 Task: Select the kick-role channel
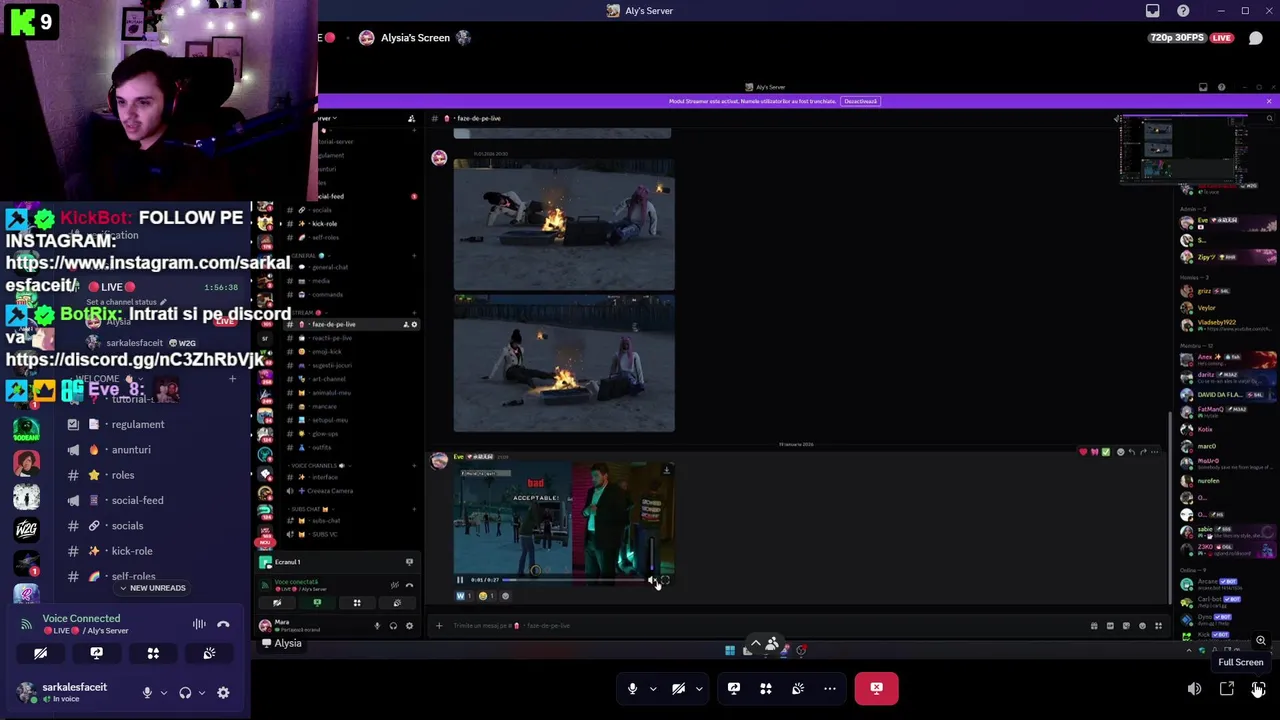click(150, 551)
